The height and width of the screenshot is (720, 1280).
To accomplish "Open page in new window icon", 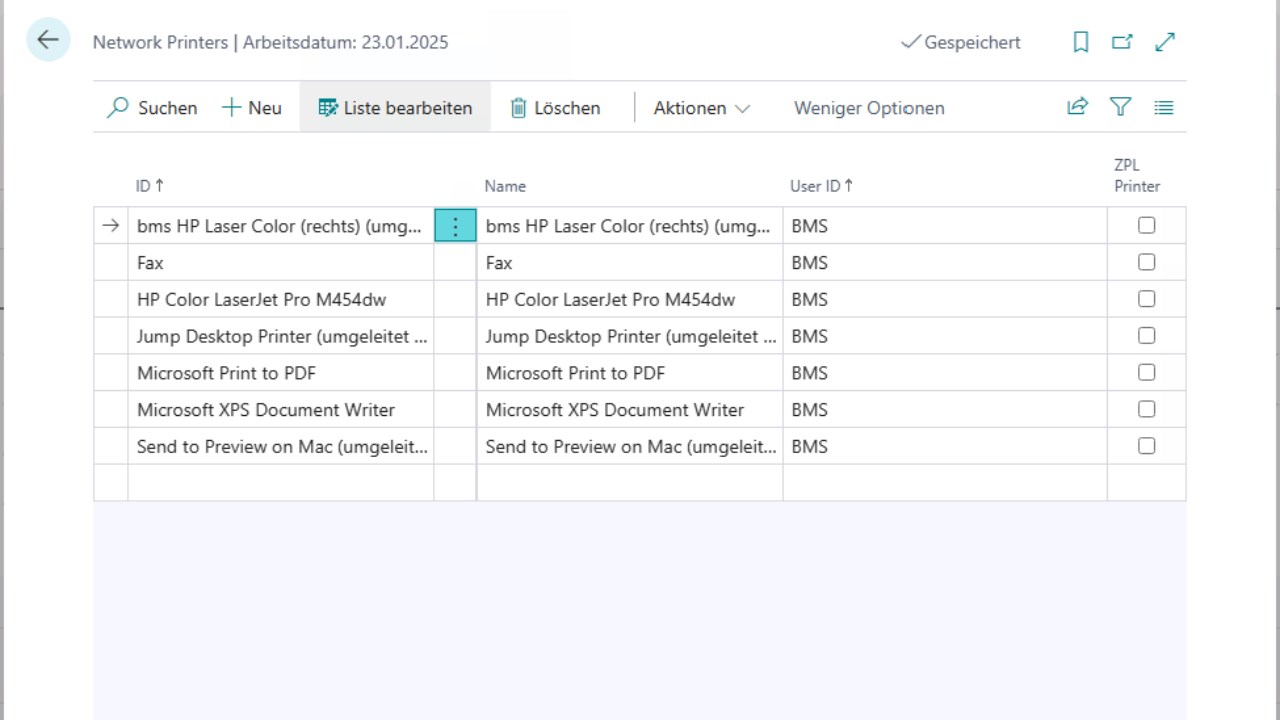I will [x=1122, y=42].
